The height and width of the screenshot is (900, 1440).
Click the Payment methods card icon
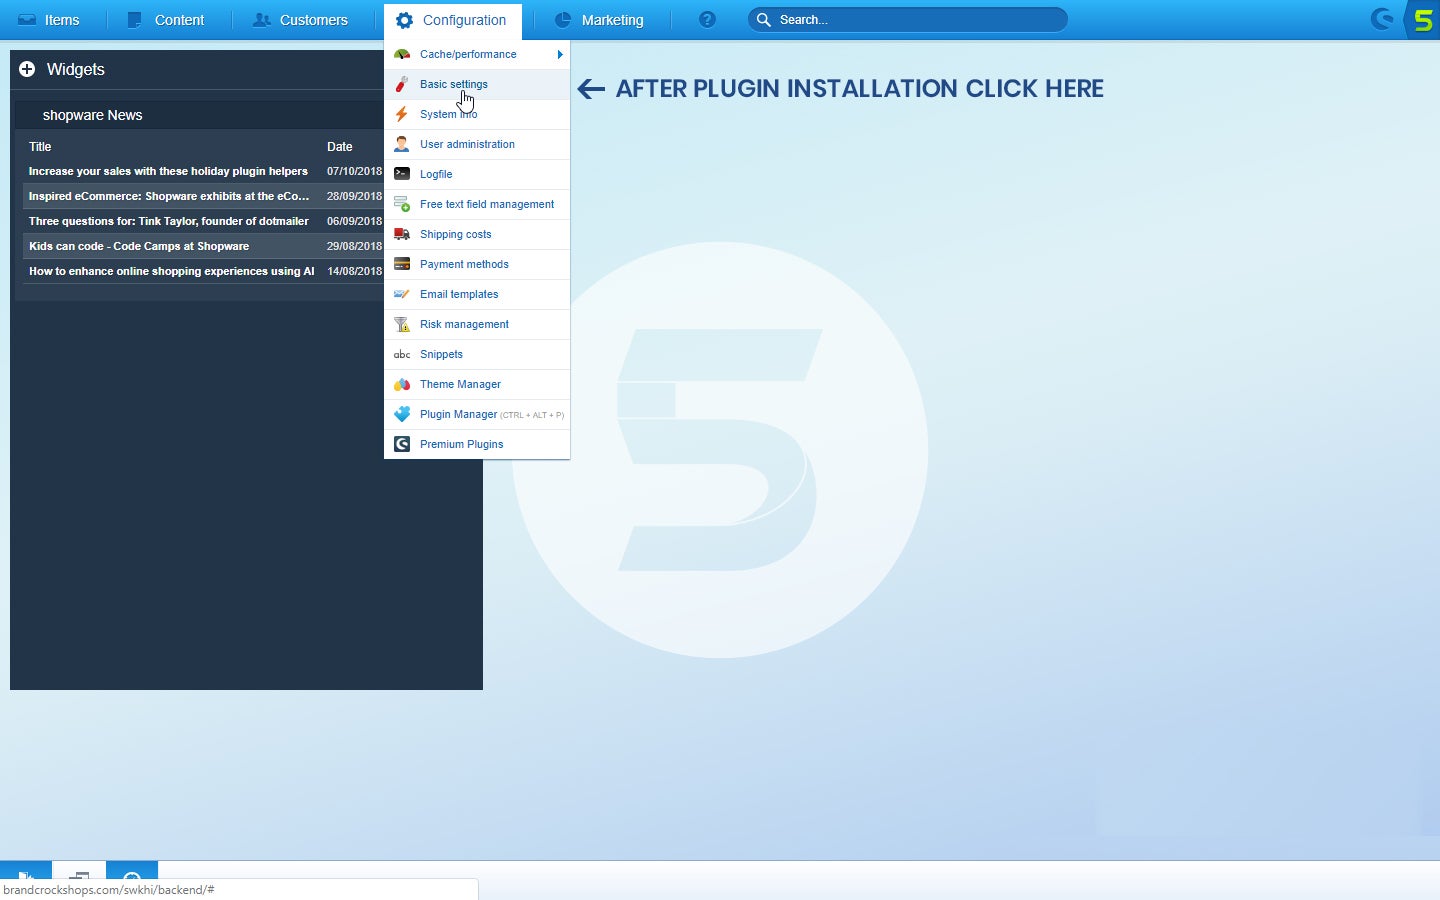[402, 264]
